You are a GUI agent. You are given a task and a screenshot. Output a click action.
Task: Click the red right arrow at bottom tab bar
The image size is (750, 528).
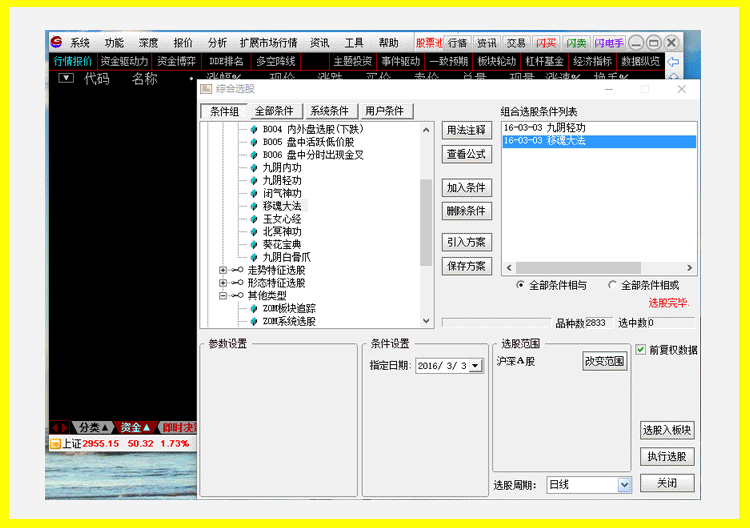coord(65,428)
